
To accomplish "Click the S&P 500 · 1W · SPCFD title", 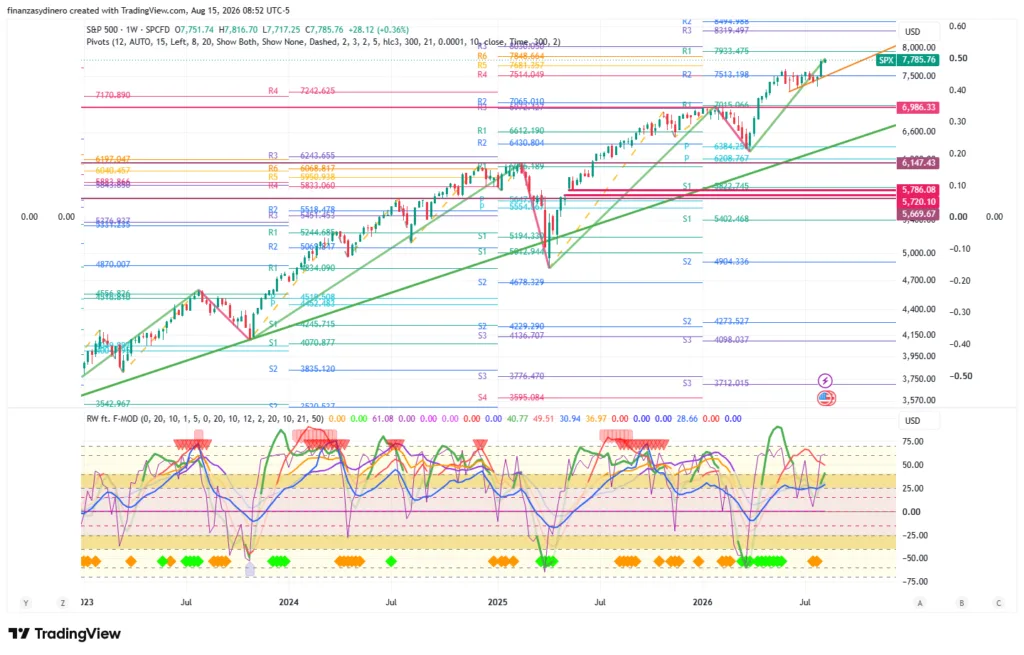I will click(128, 29).
